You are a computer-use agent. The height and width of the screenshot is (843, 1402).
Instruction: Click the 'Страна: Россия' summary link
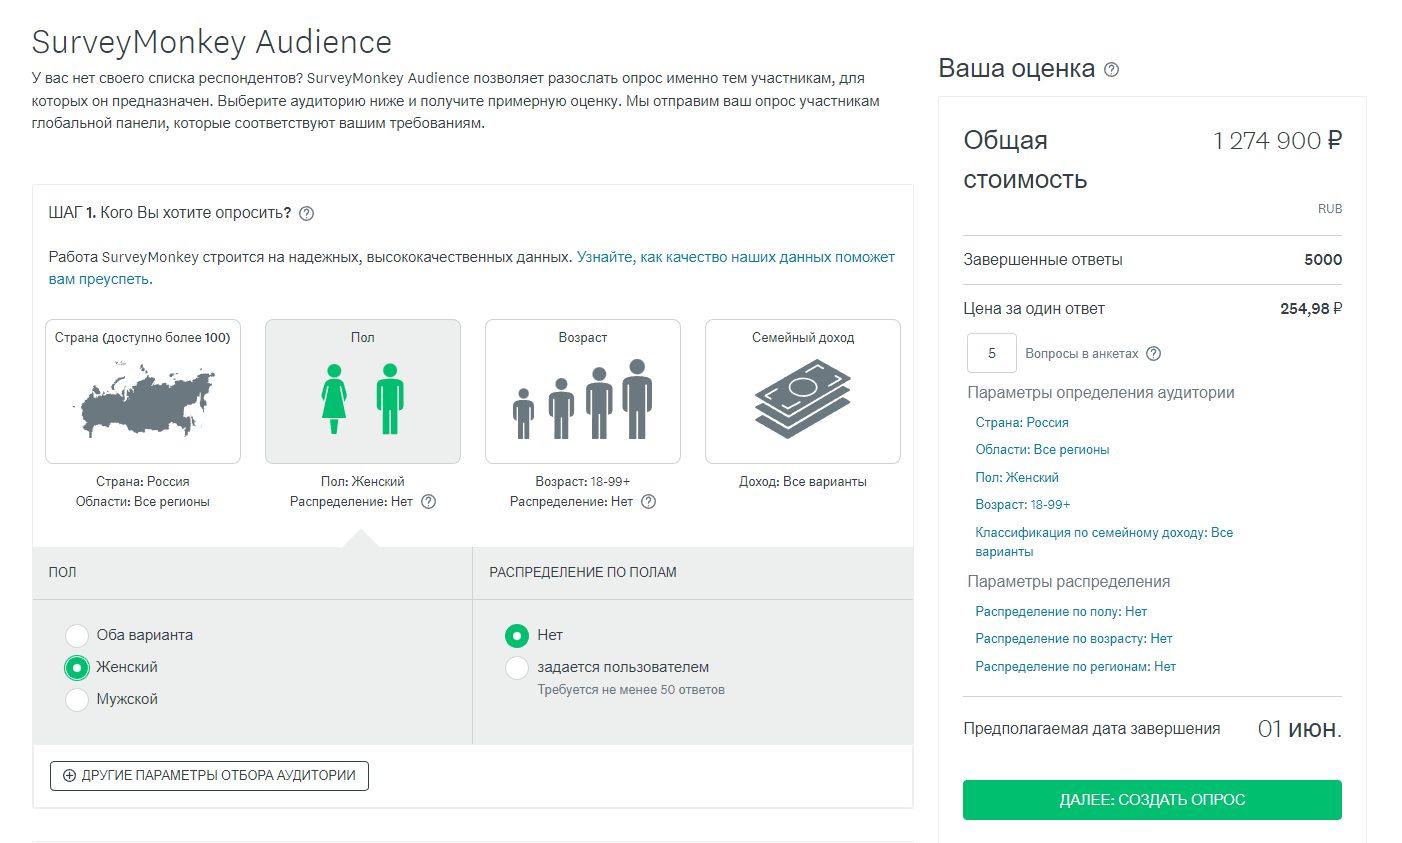pyautogui.click(x=1021, y=423)
